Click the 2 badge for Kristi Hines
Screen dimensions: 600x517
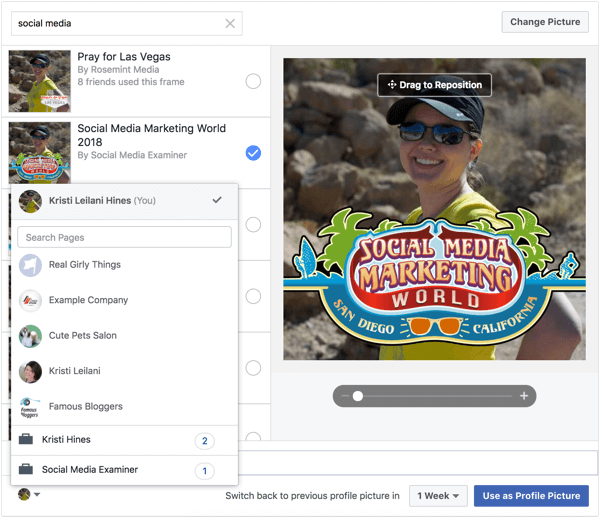pyautogui.click(x=205, y=441)
